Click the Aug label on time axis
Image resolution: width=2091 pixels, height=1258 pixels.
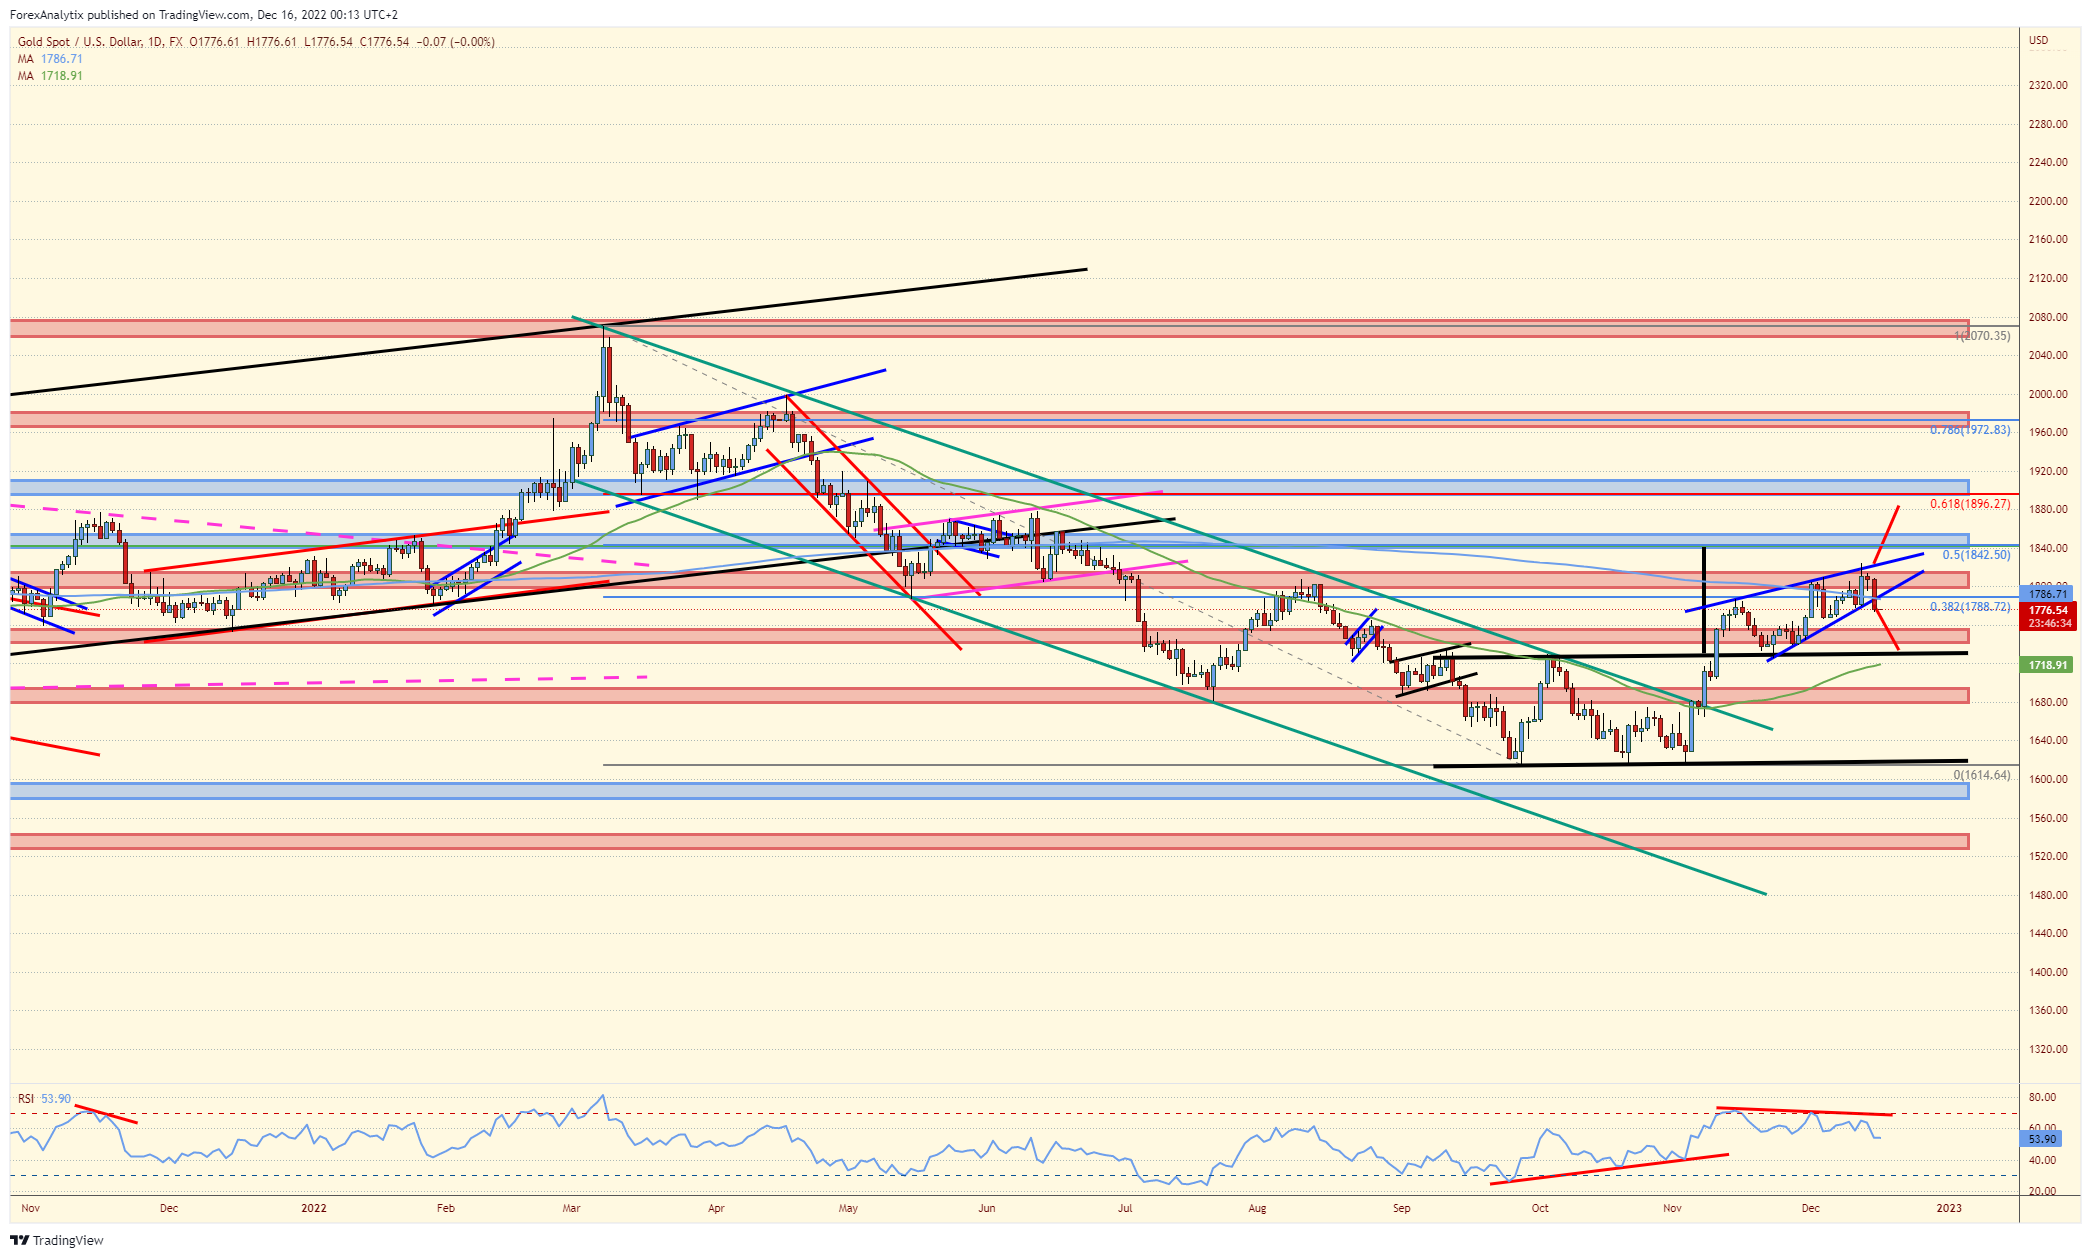tap(1257, 1208)
